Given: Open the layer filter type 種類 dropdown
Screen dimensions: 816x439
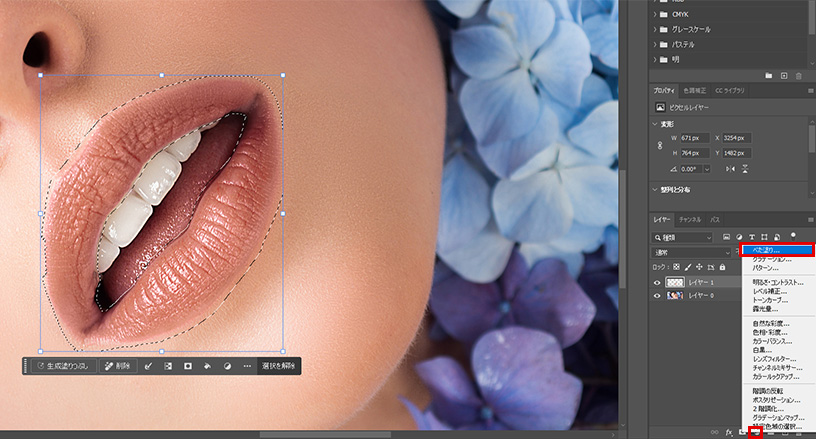Looking at the screenshot, I should point(682,237).
